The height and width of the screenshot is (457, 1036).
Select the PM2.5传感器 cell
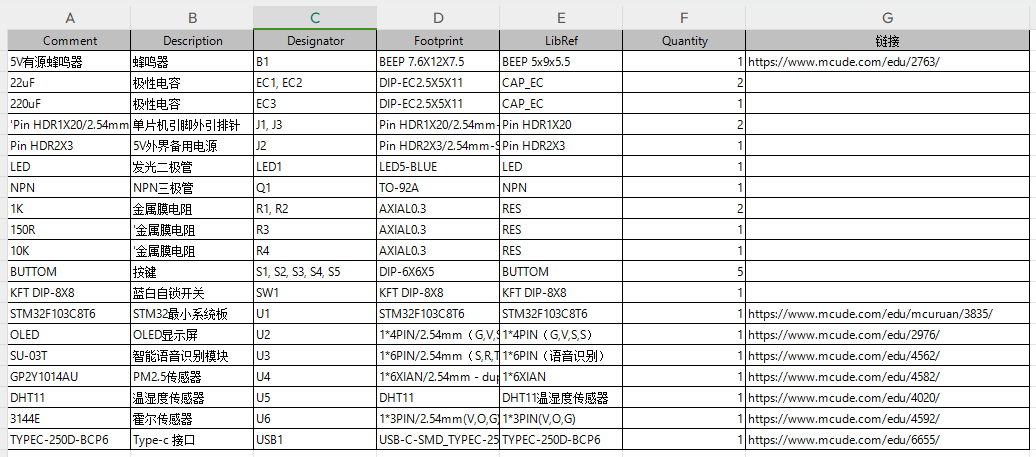[192, 377]
